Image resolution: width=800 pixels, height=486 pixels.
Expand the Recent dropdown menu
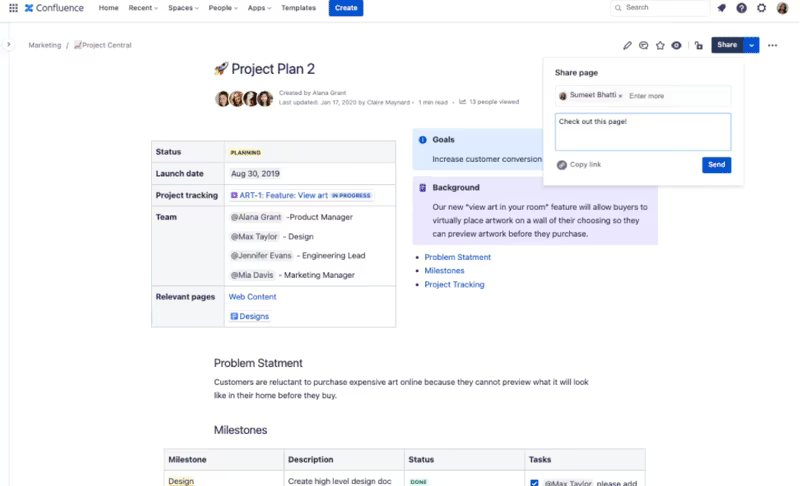coord(143,8)
